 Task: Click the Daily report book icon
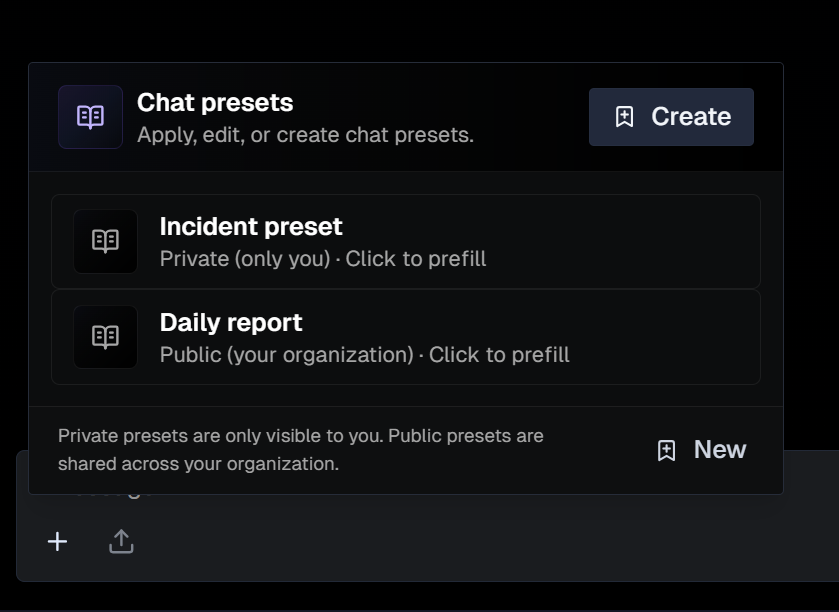(105, 337)
